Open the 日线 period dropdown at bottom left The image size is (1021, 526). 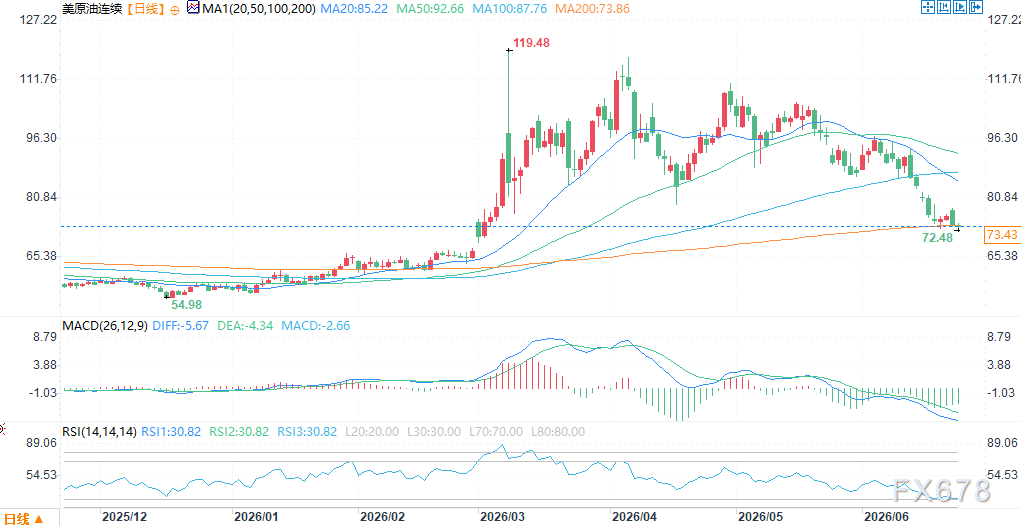tap(23, 519)
